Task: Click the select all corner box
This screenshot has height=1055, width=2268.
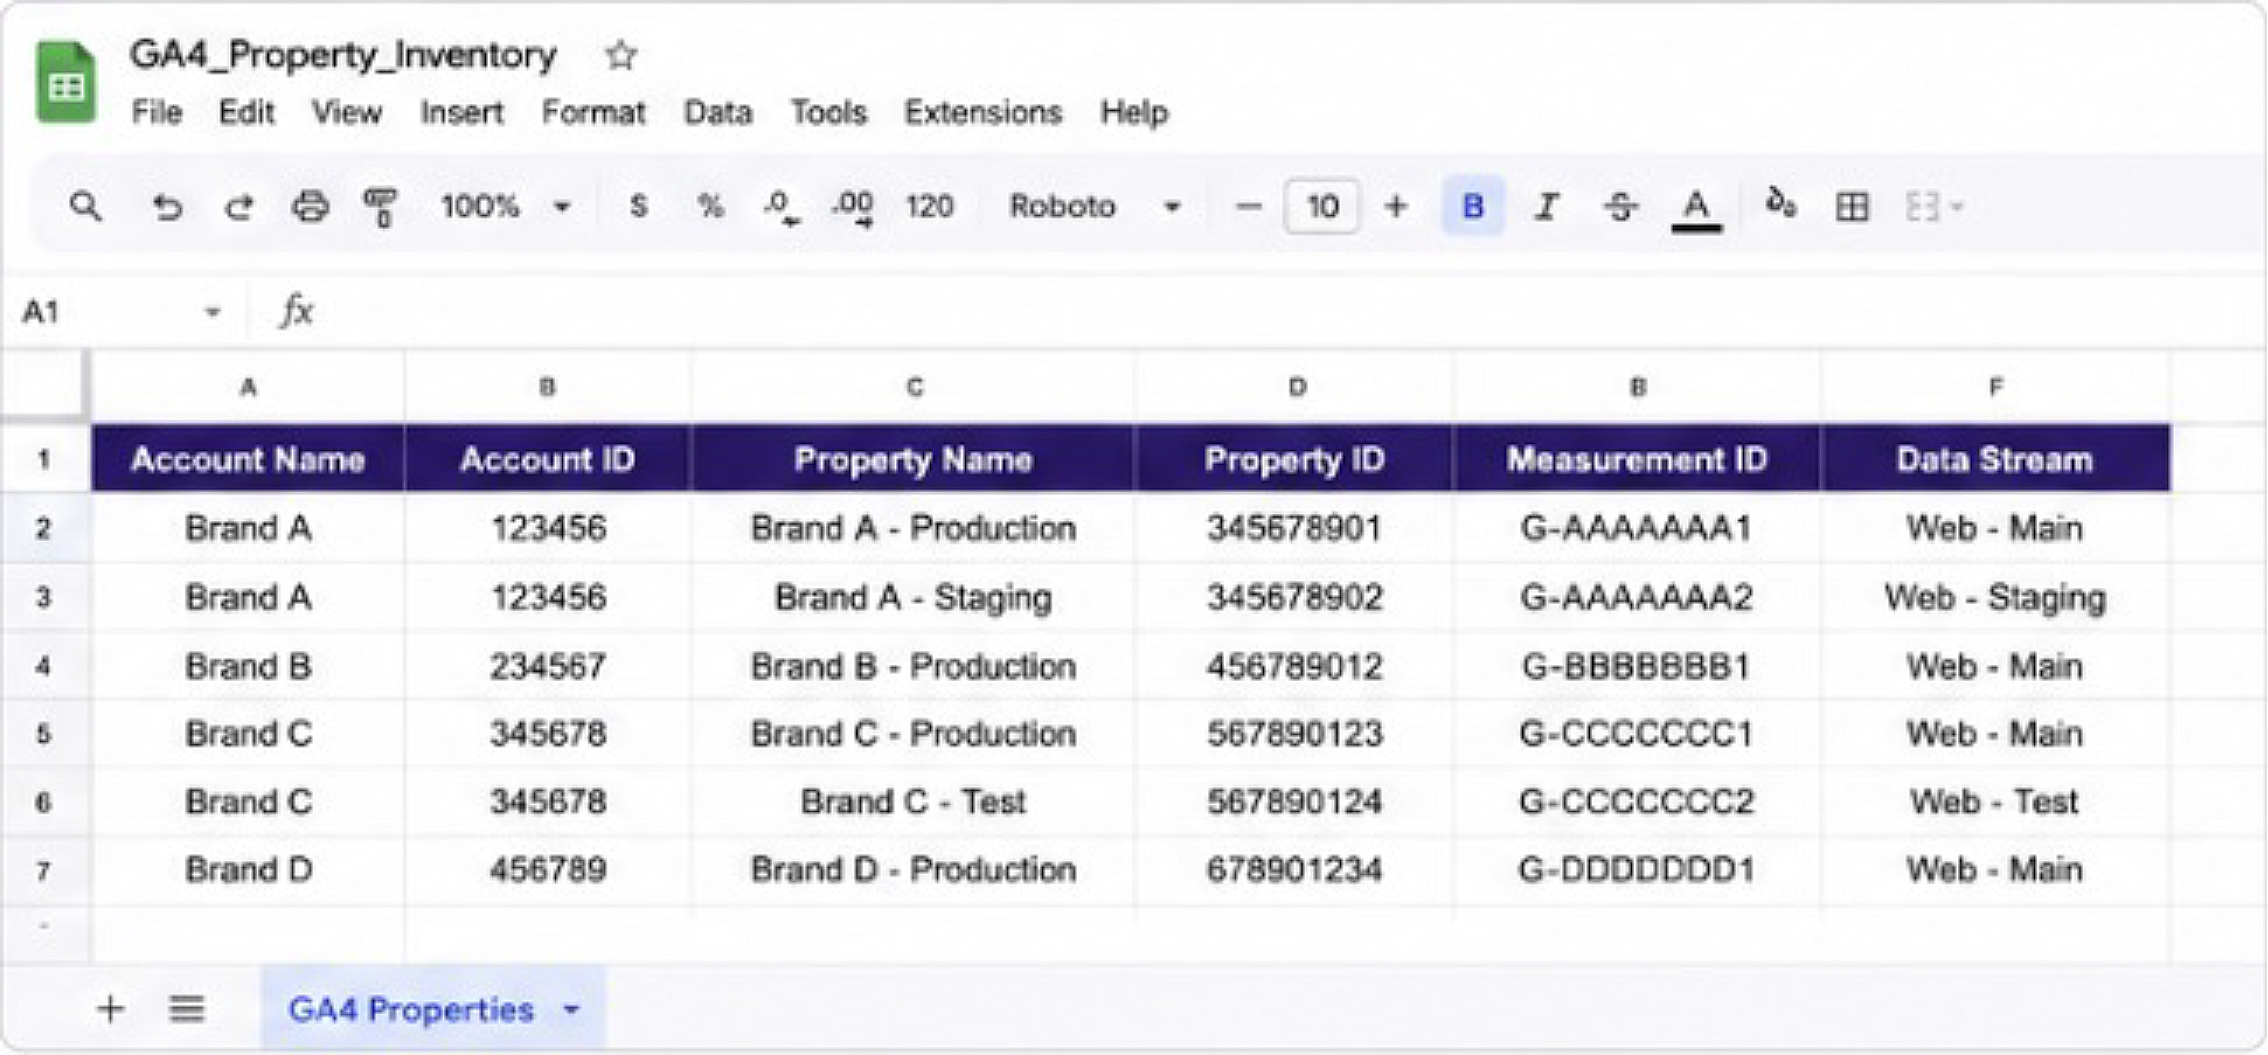Action: pos(44,384)
